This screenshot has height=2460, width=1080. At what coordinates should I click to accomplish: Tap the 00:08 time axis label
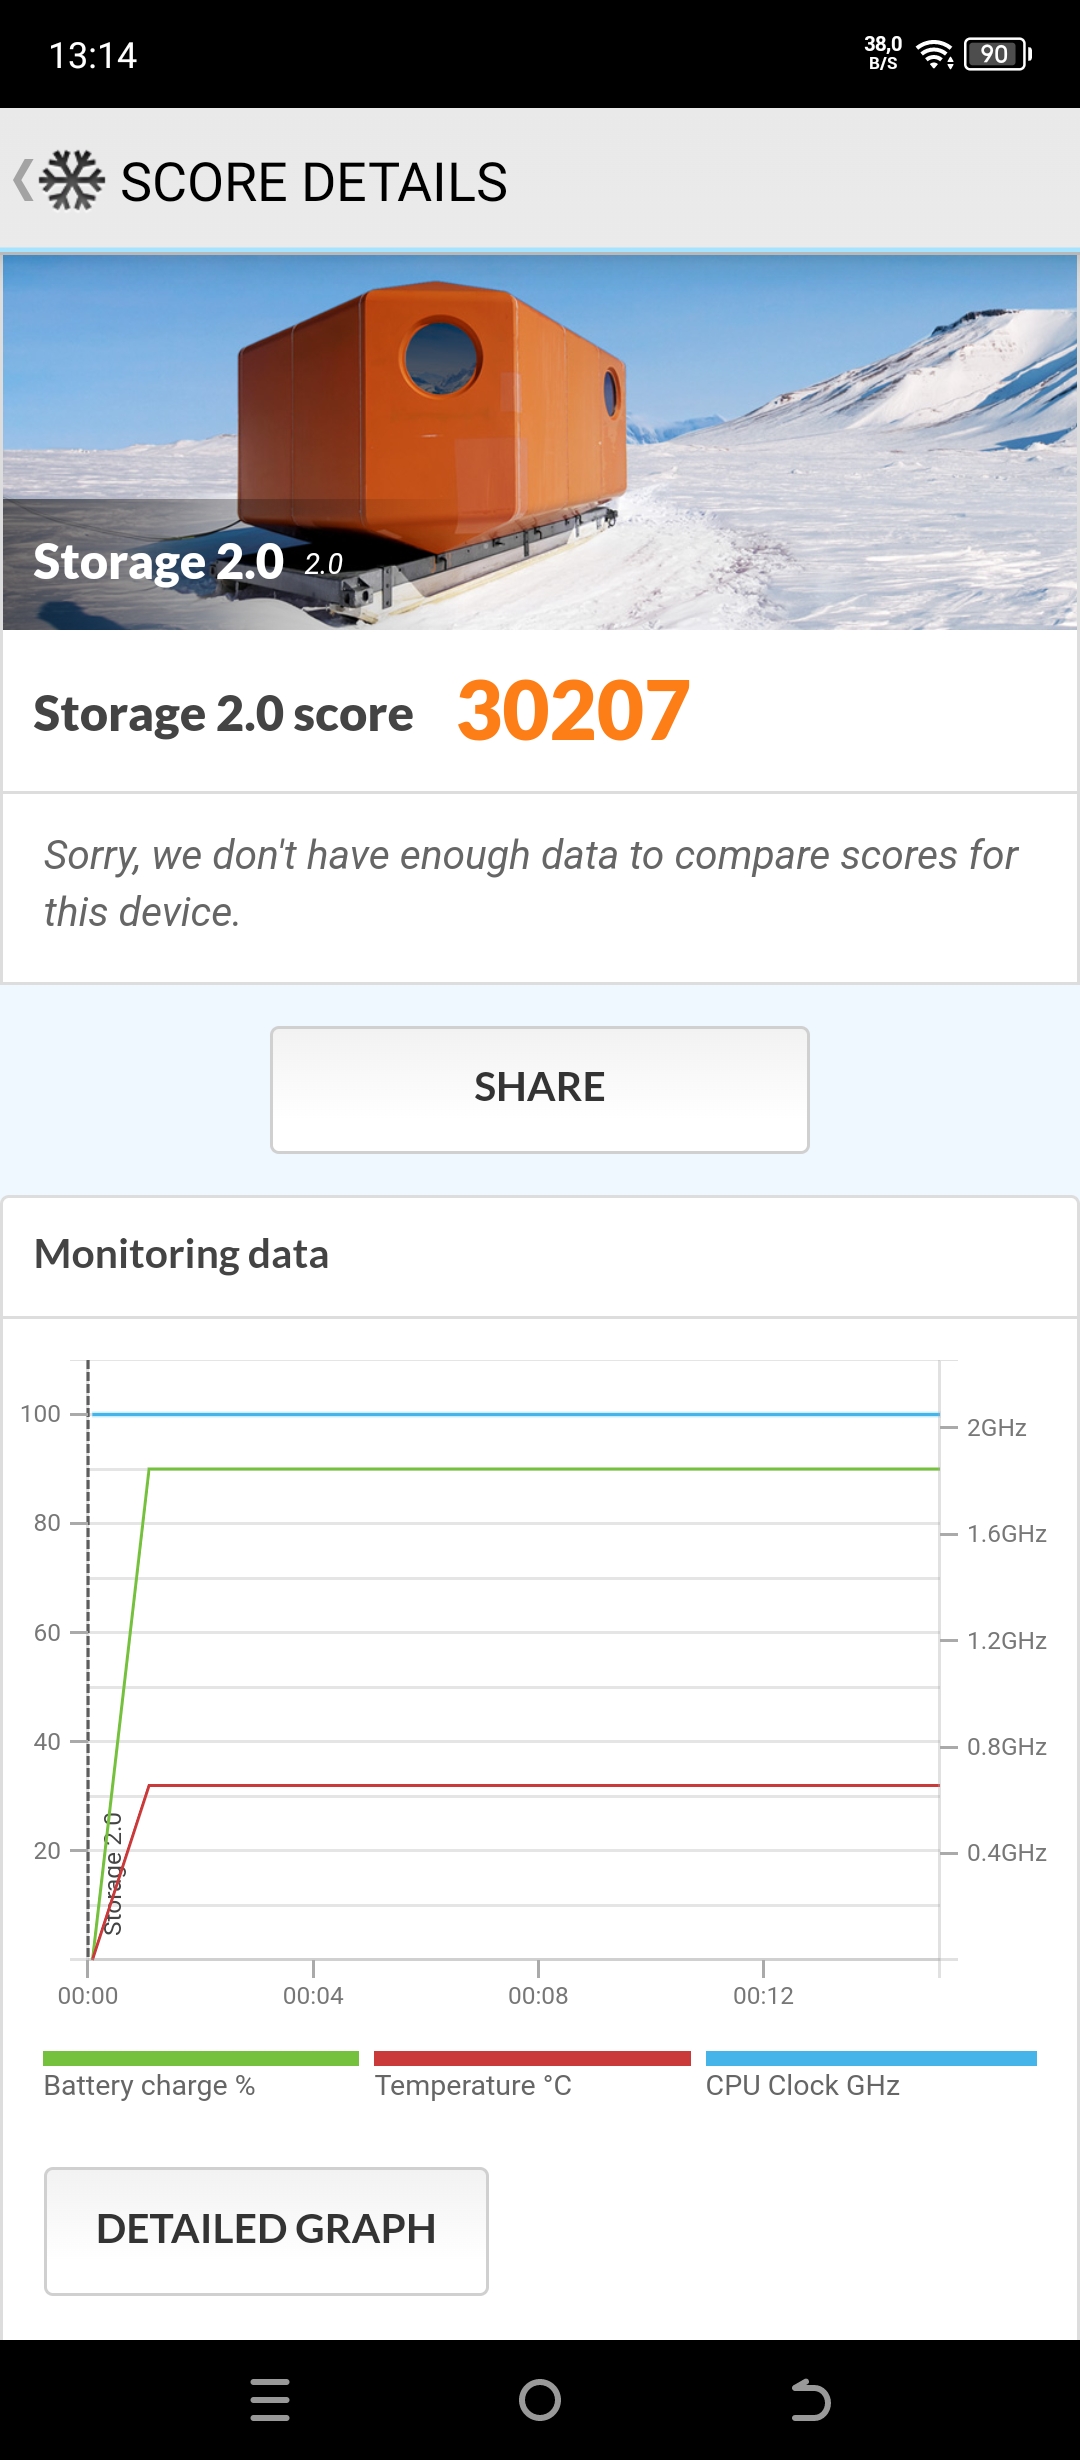pos(538,1996)
